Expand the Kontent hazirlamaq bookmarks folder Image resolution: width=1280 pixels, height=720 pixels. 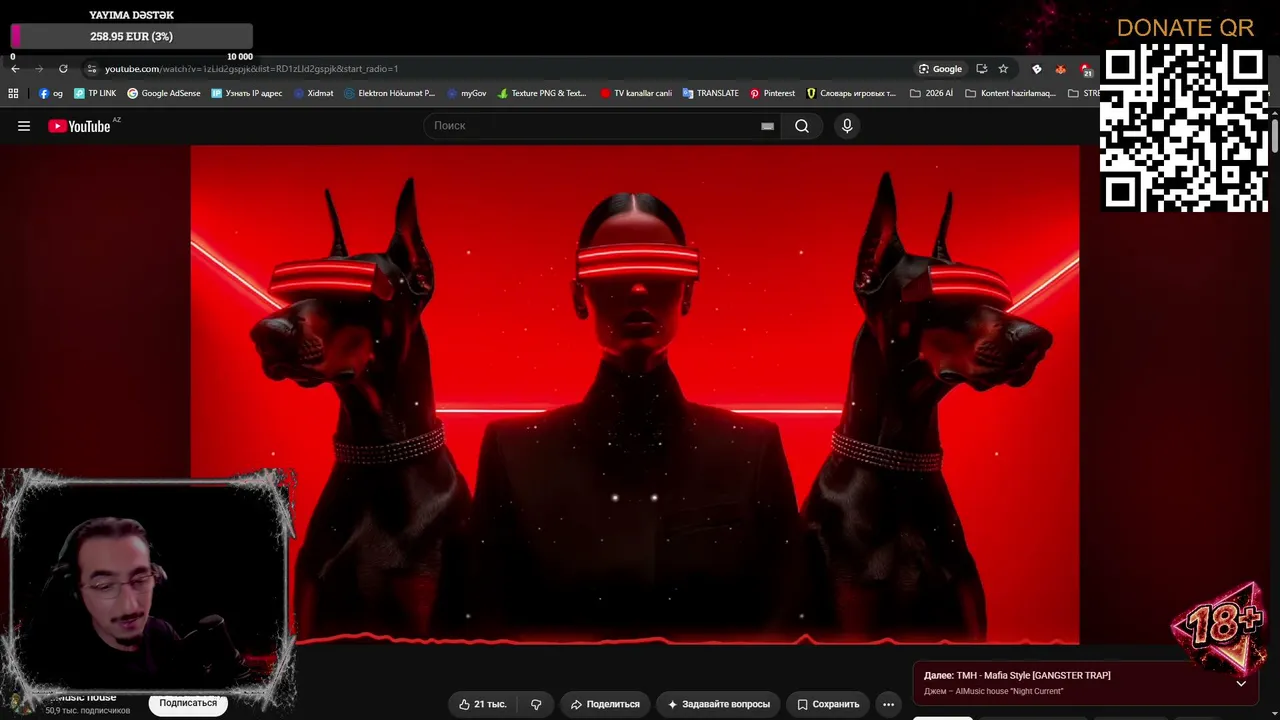pos(1010,93)
